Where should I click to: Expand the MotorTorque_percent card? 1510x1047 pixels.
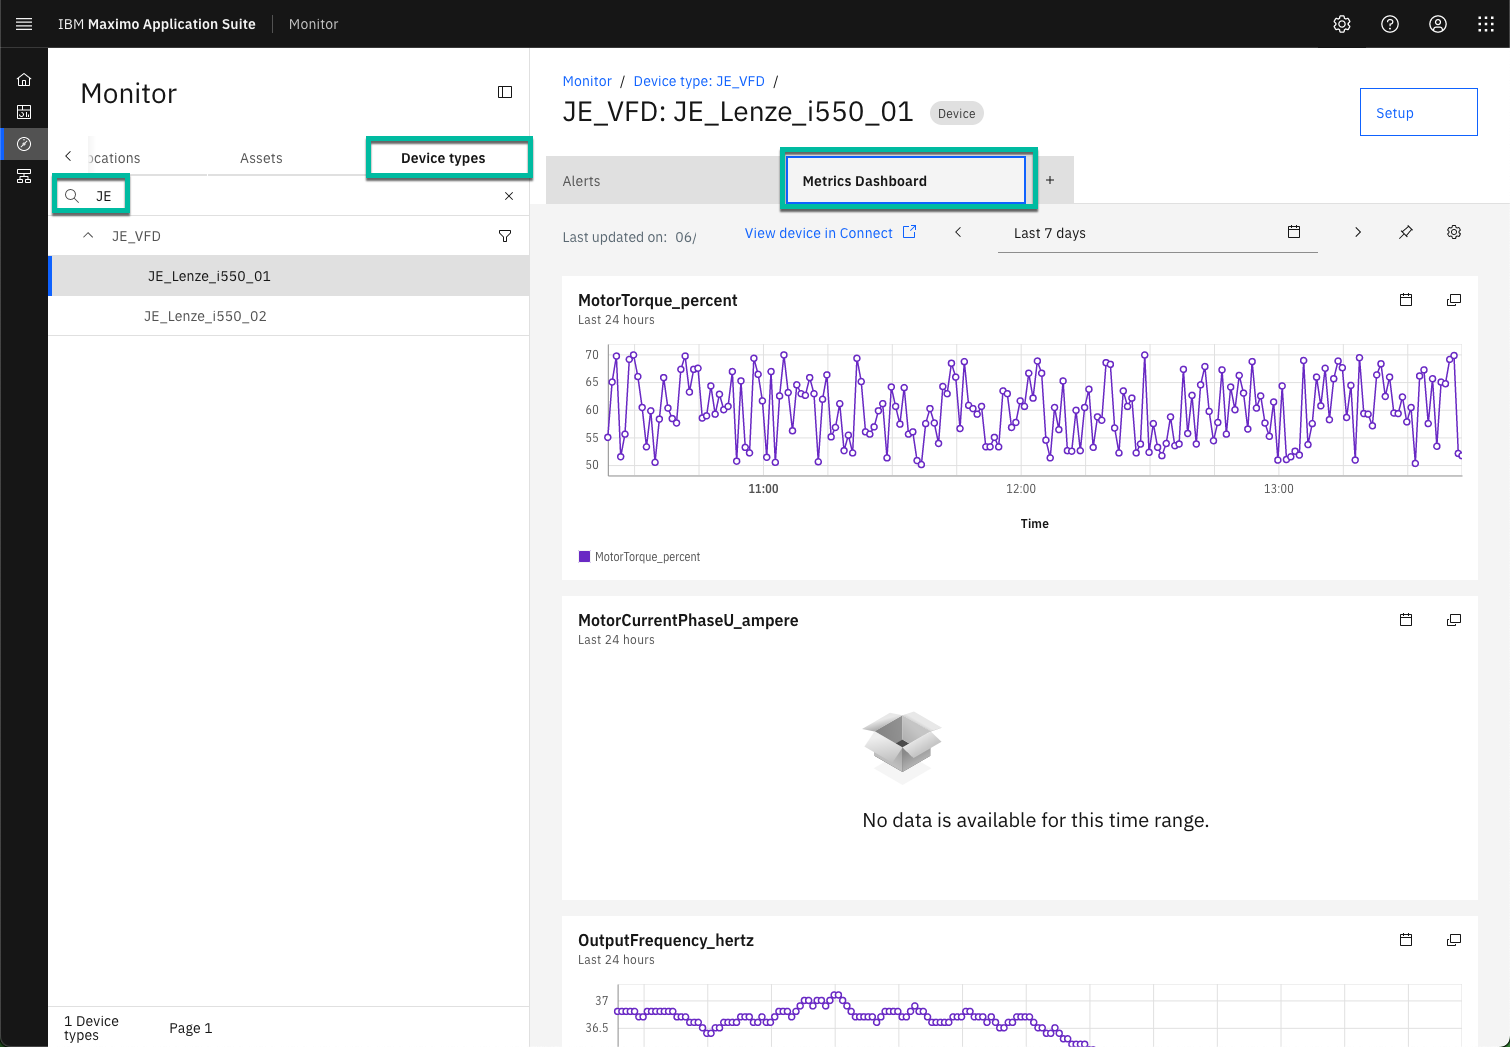1454,300
